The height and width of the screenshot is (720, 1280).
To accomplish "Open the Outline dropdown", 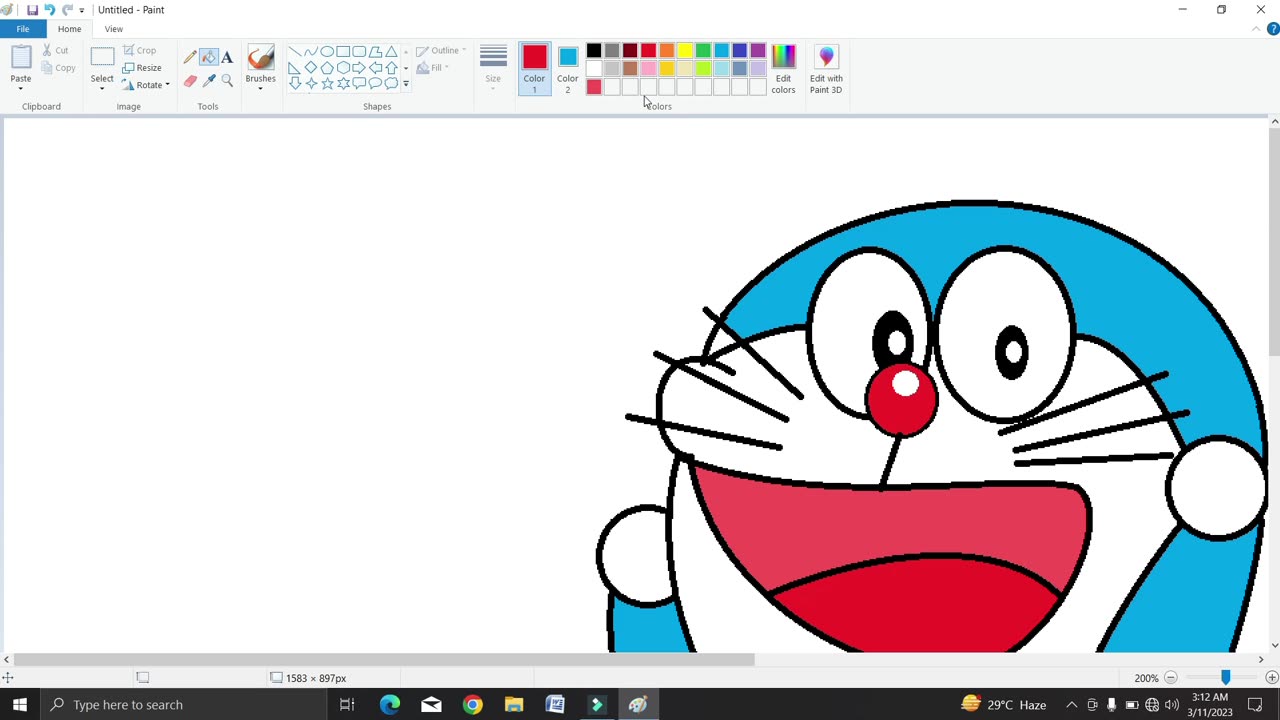I will pos(441,50).
